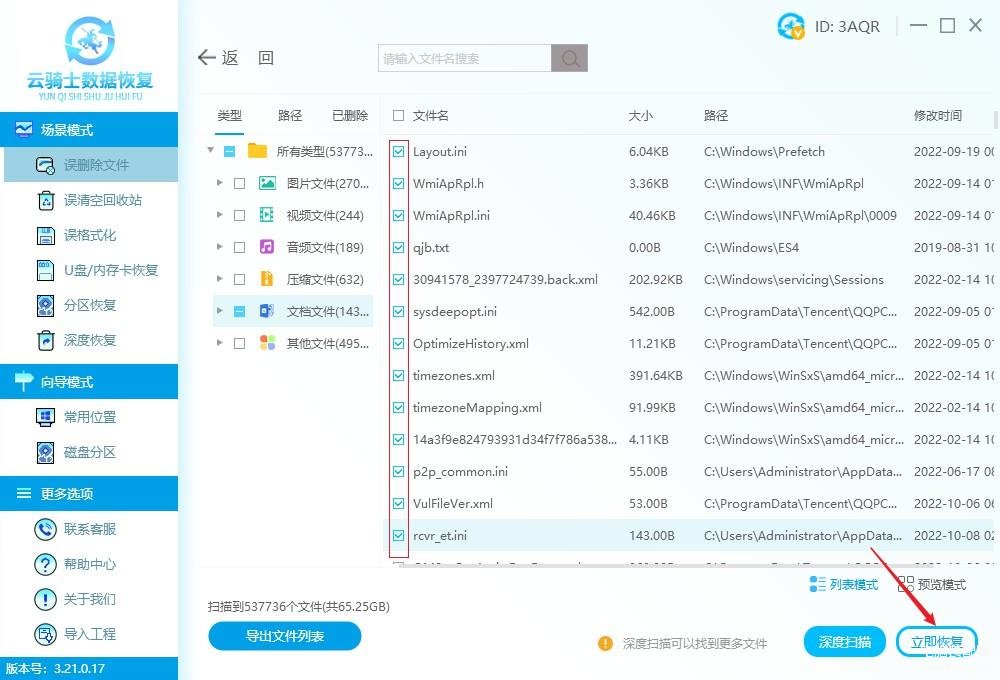1000x680 pixels.
Task: Open the 更多选项 section header
Action: coord(89,493)
